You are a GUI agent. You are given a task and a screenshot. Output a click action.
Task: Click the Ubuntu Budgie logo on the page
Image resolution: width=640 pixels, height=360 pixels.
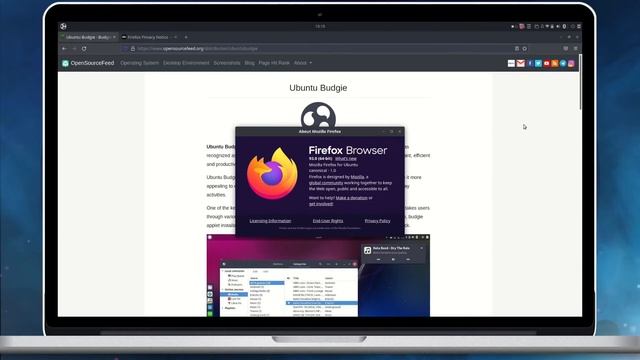pos(318,116)
